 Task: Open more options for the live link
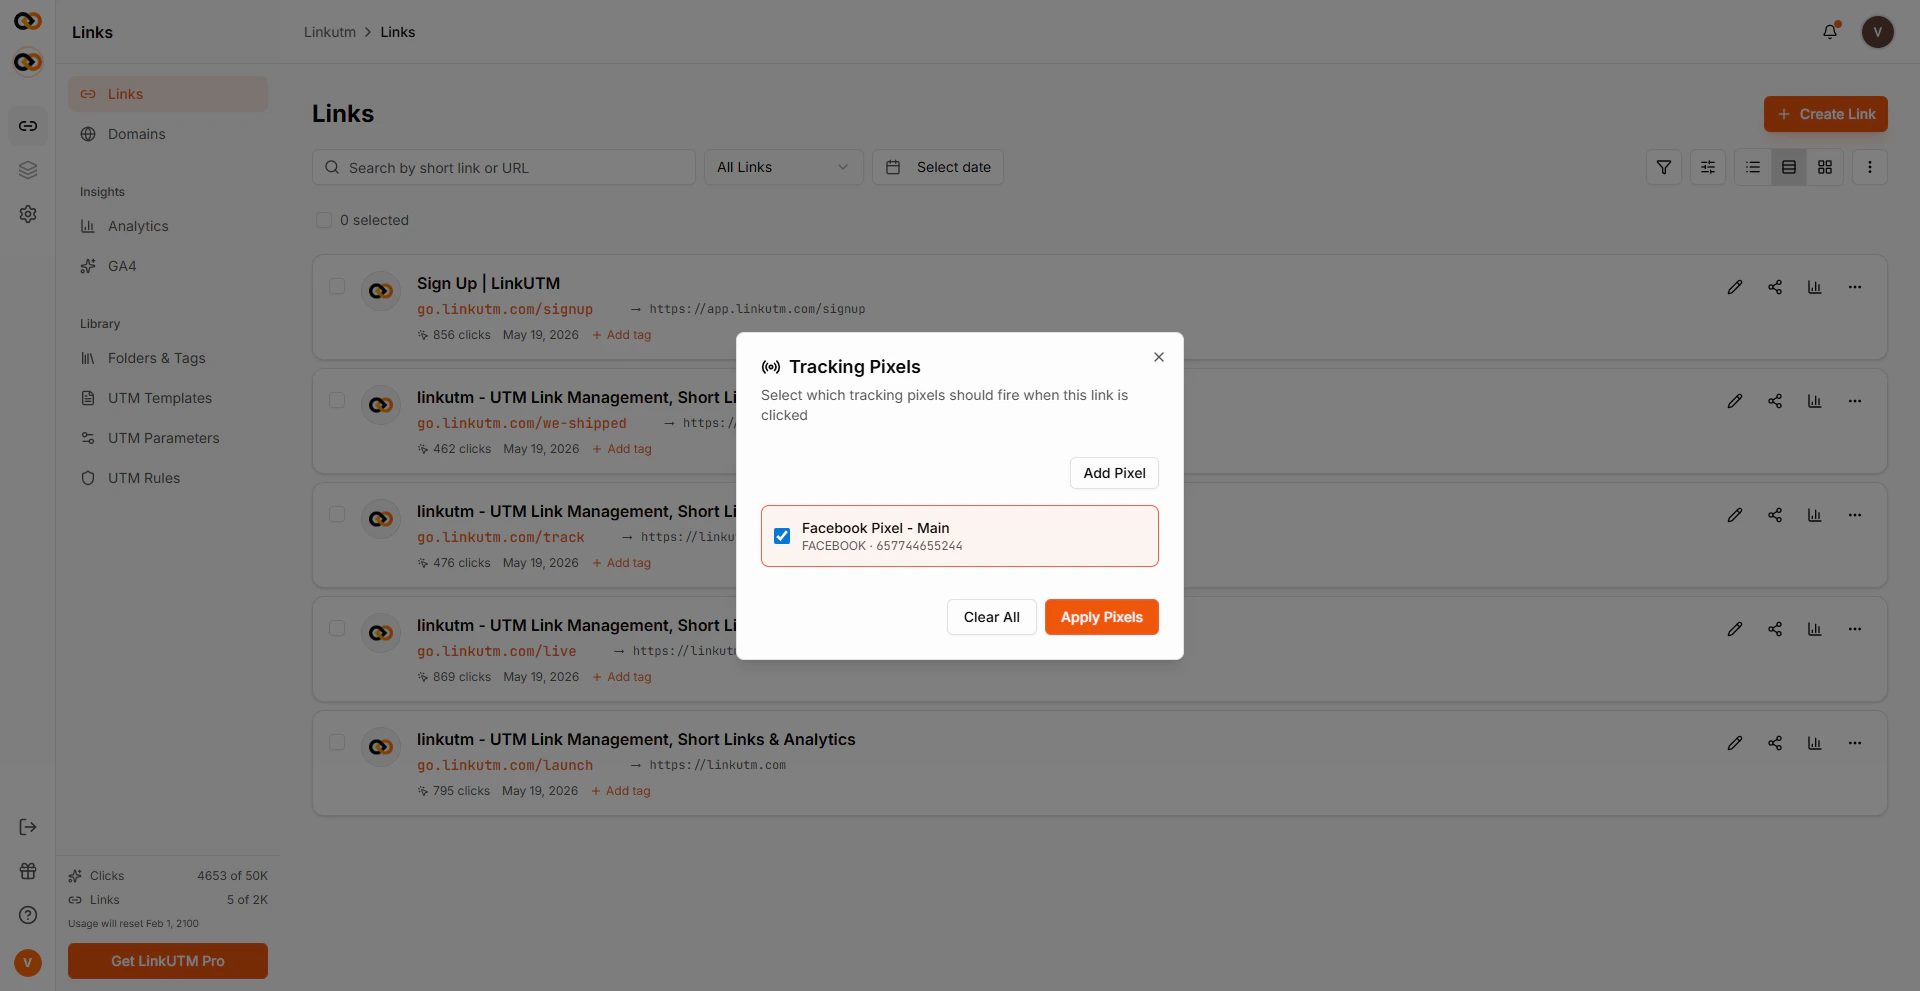tap(1855, 629)
